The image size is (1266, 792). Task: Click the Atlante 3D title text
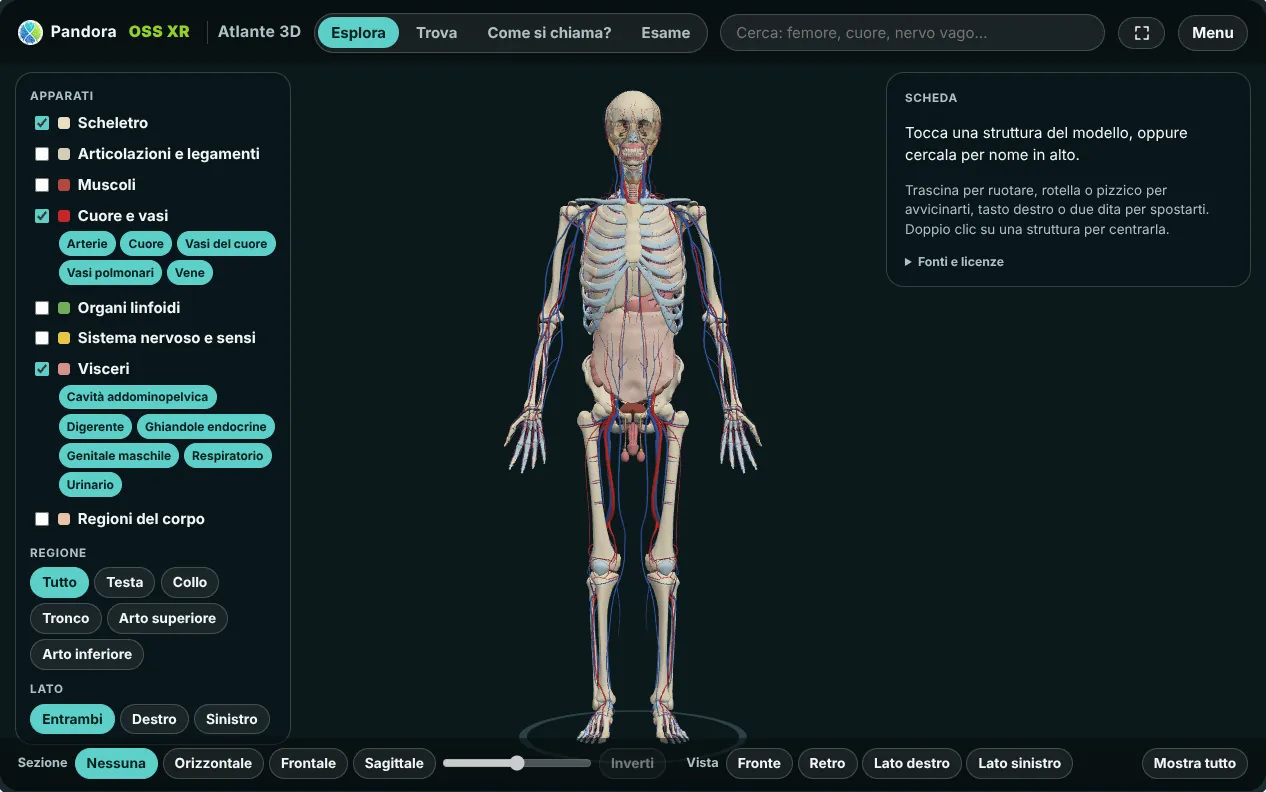click(x=259, y=32)
